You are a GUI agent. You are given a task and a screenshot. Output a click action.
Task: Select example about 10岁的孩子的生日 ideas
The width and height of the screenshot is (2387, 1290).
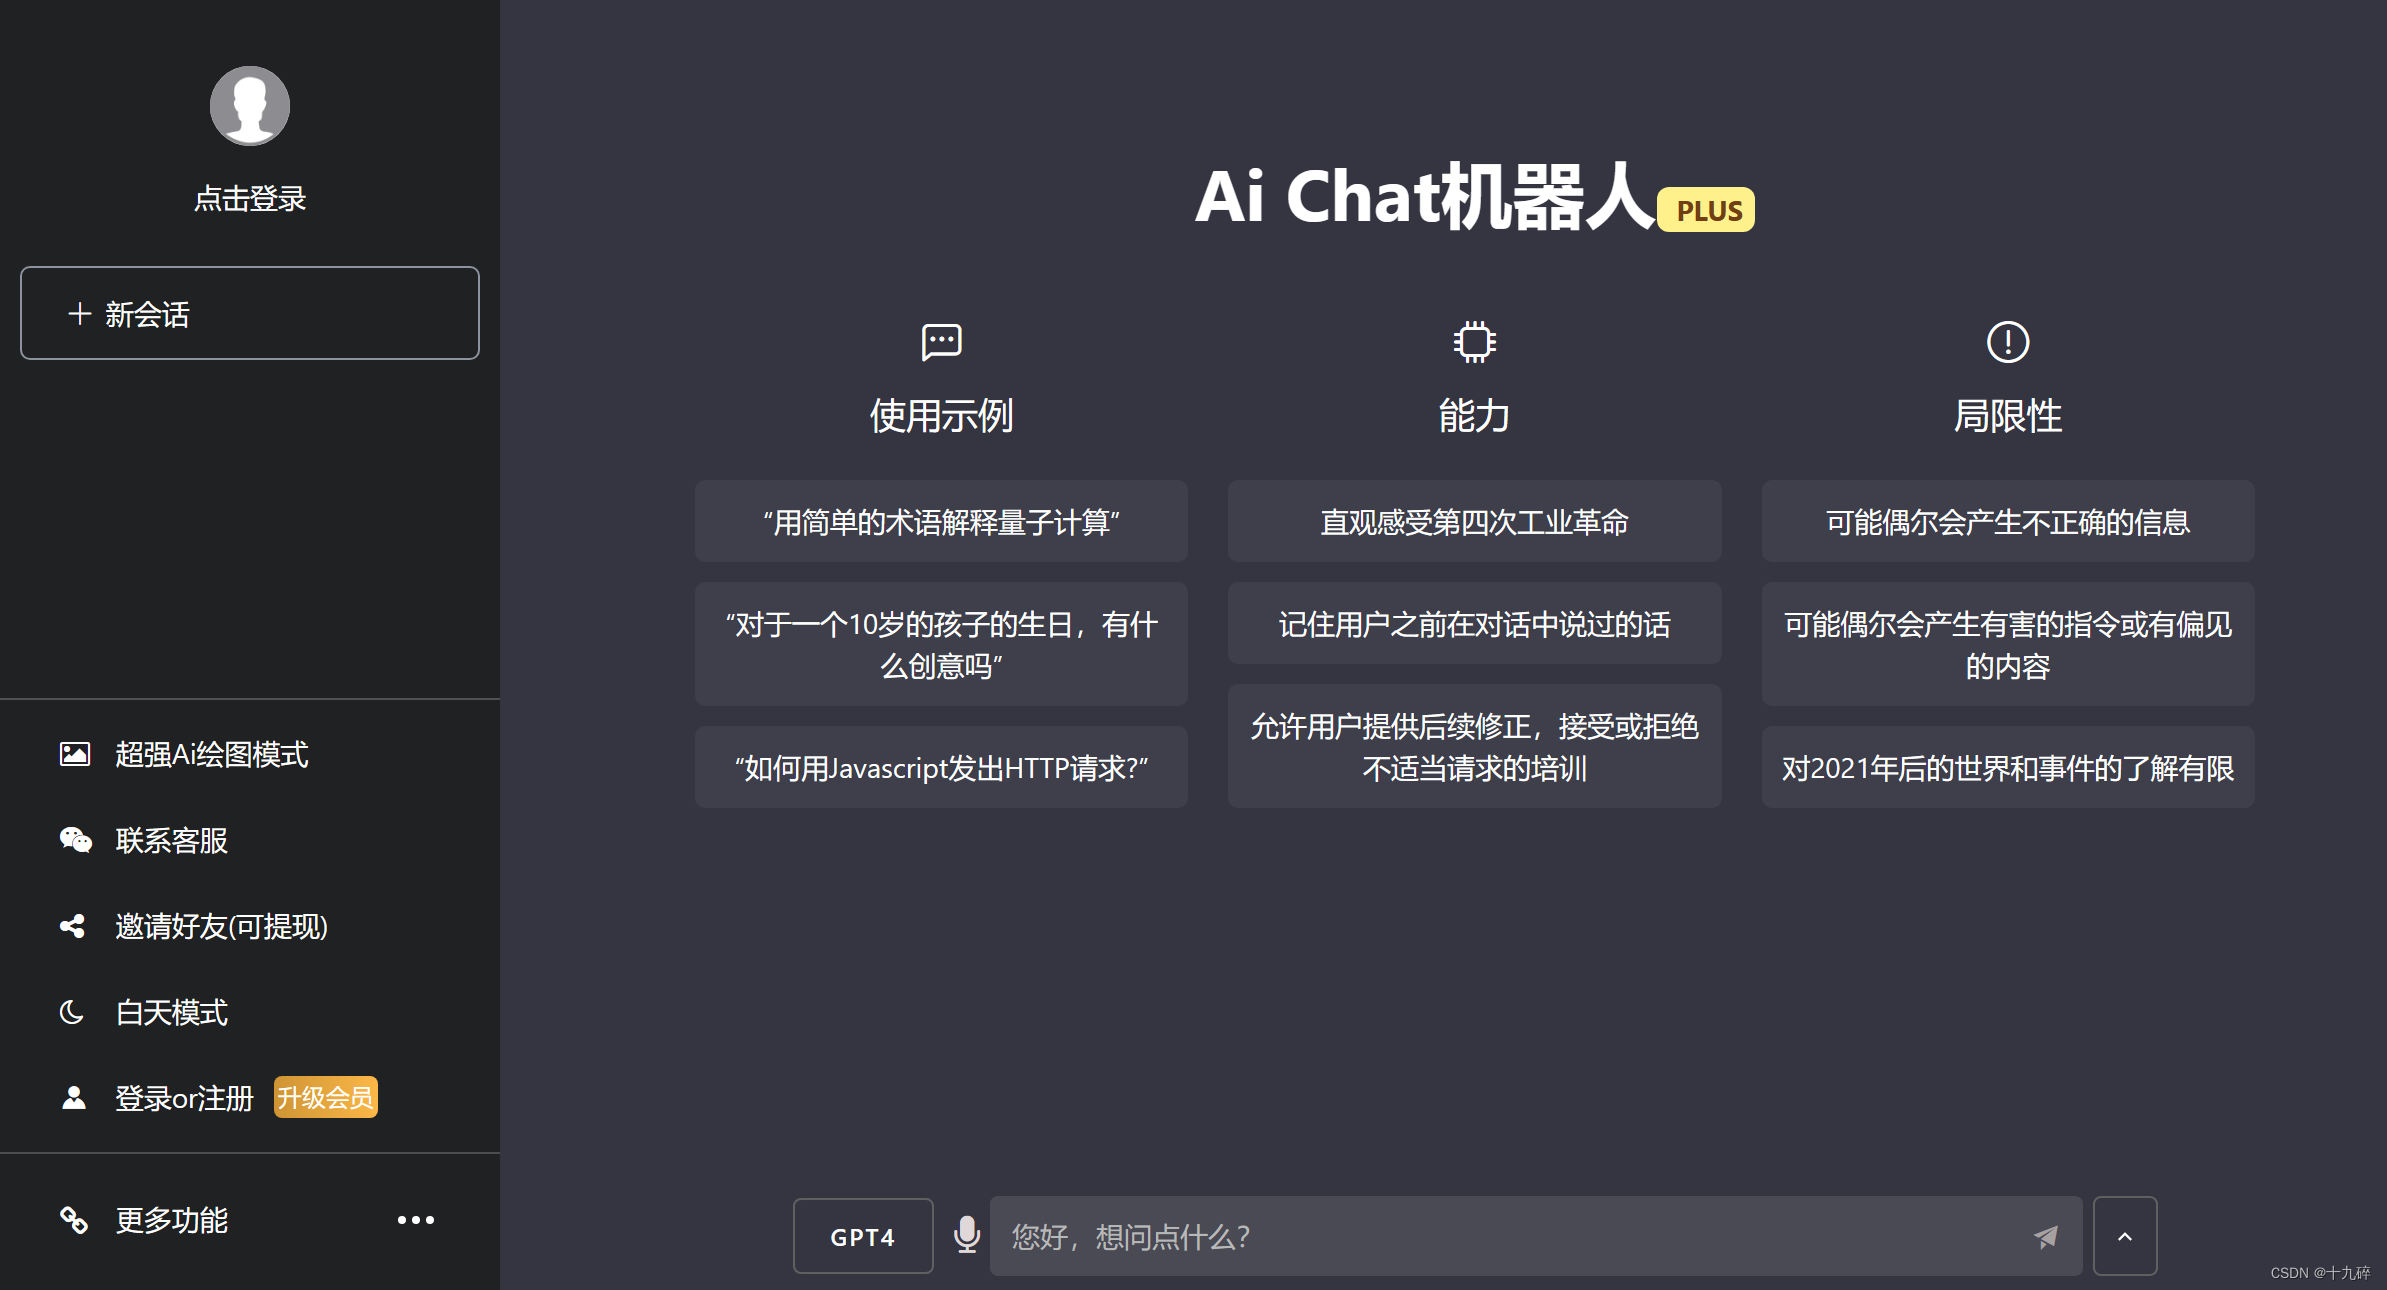click(x=941, y=644)
